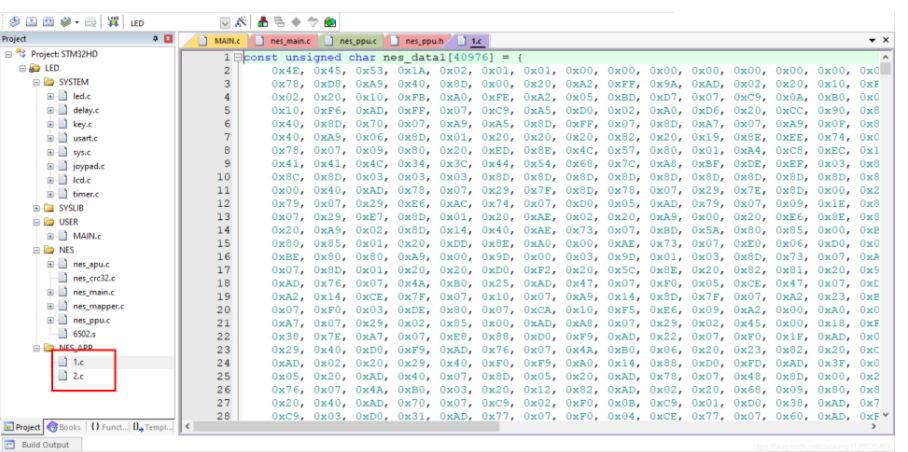Expand the nes_mapper.c file node
Screen dimensions: 908x452
tap(50, 306)
